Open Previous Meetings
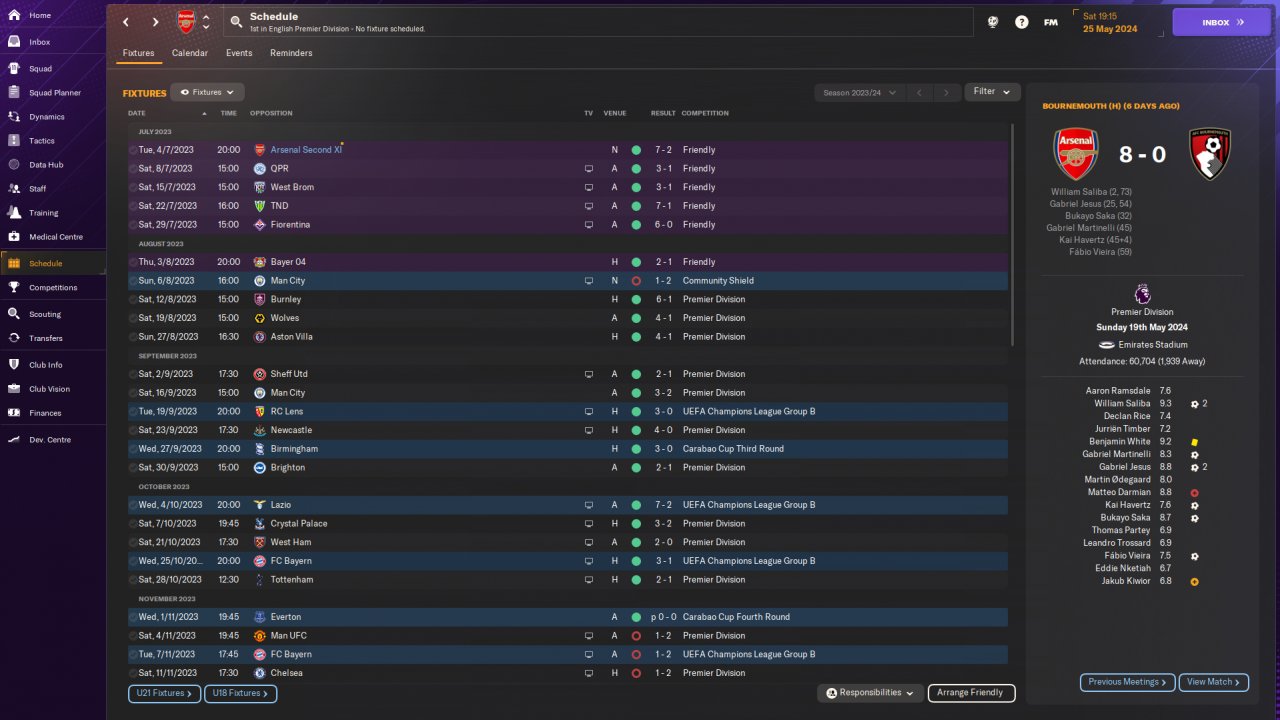This screenshot has height=720, width=1280. [x=1127, y=682]
